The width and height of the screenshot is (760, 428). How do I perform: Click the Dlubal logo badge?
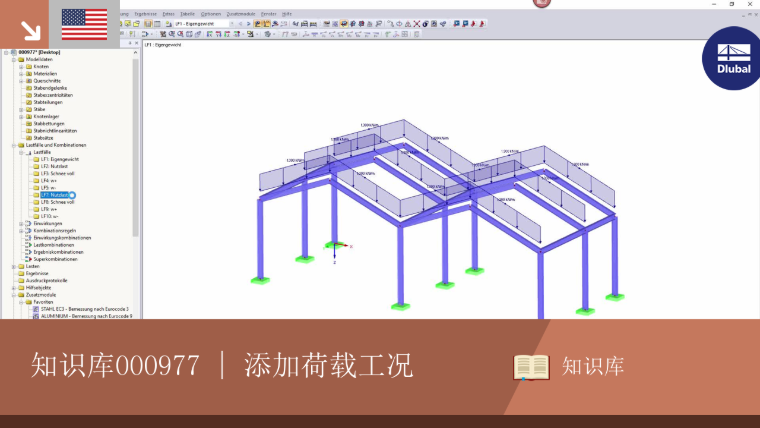tap(732, 58)
